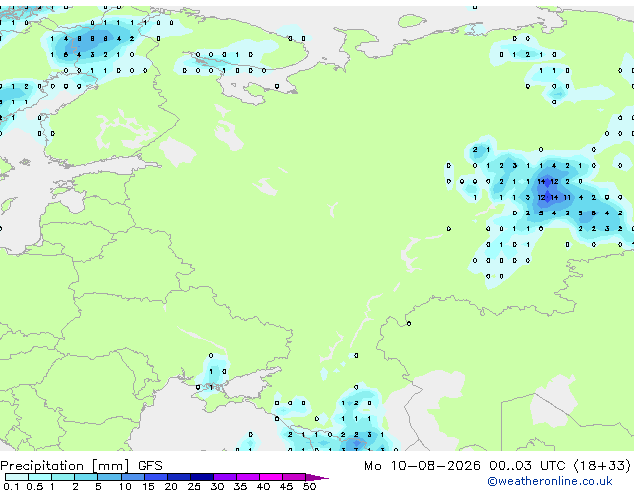Viewport: 634px width, 490px height.
Task: Click the legend arrow tip above 50 mm
Action: (x=317, y=477)
